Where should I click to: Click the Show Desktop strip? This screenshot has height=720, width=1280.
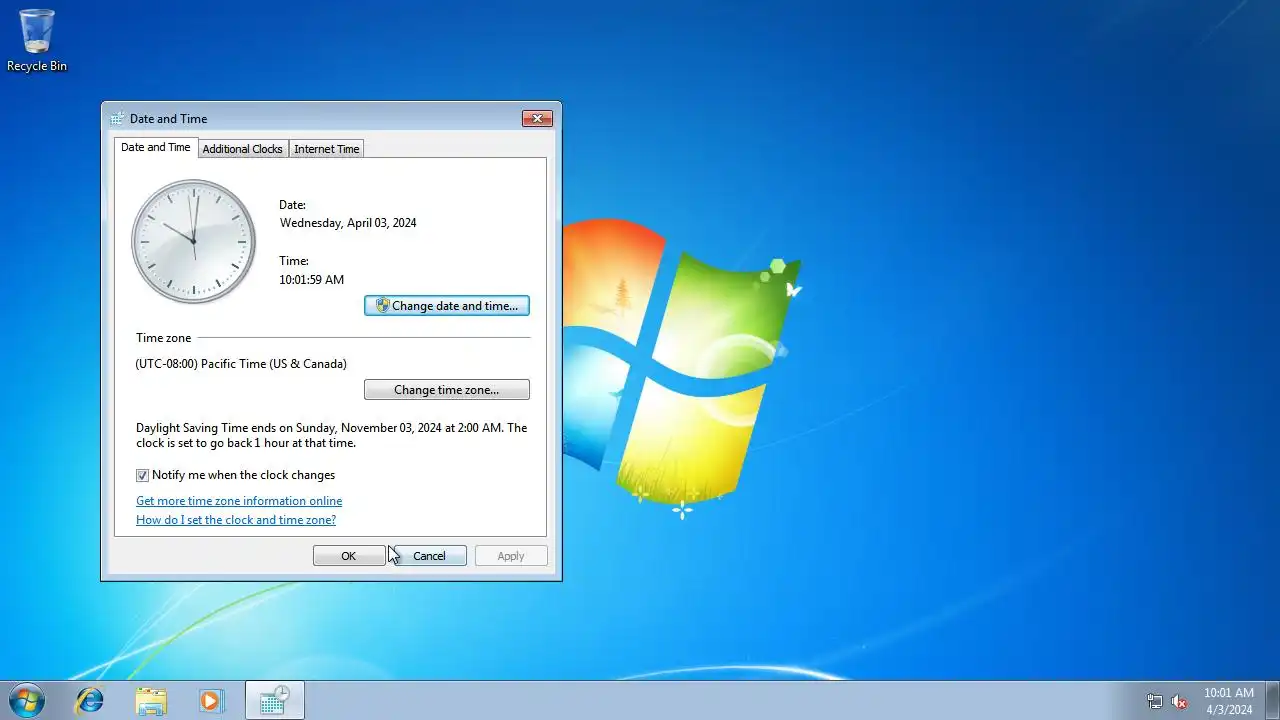click(1272, 700)
